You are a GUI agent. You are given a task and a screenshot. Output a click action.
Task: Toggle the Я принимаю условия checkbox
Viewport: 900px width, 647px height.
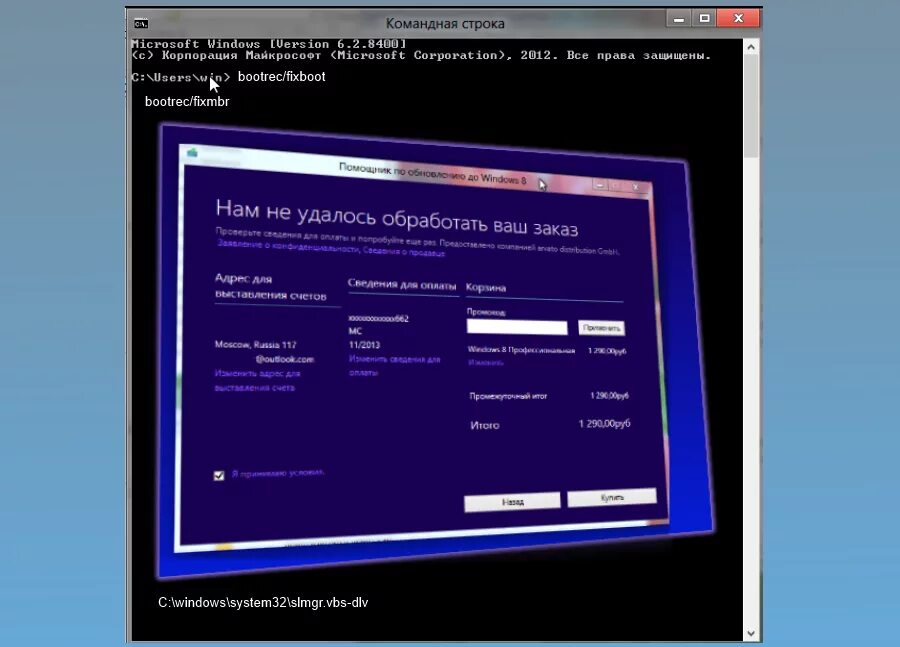[219, 475]
